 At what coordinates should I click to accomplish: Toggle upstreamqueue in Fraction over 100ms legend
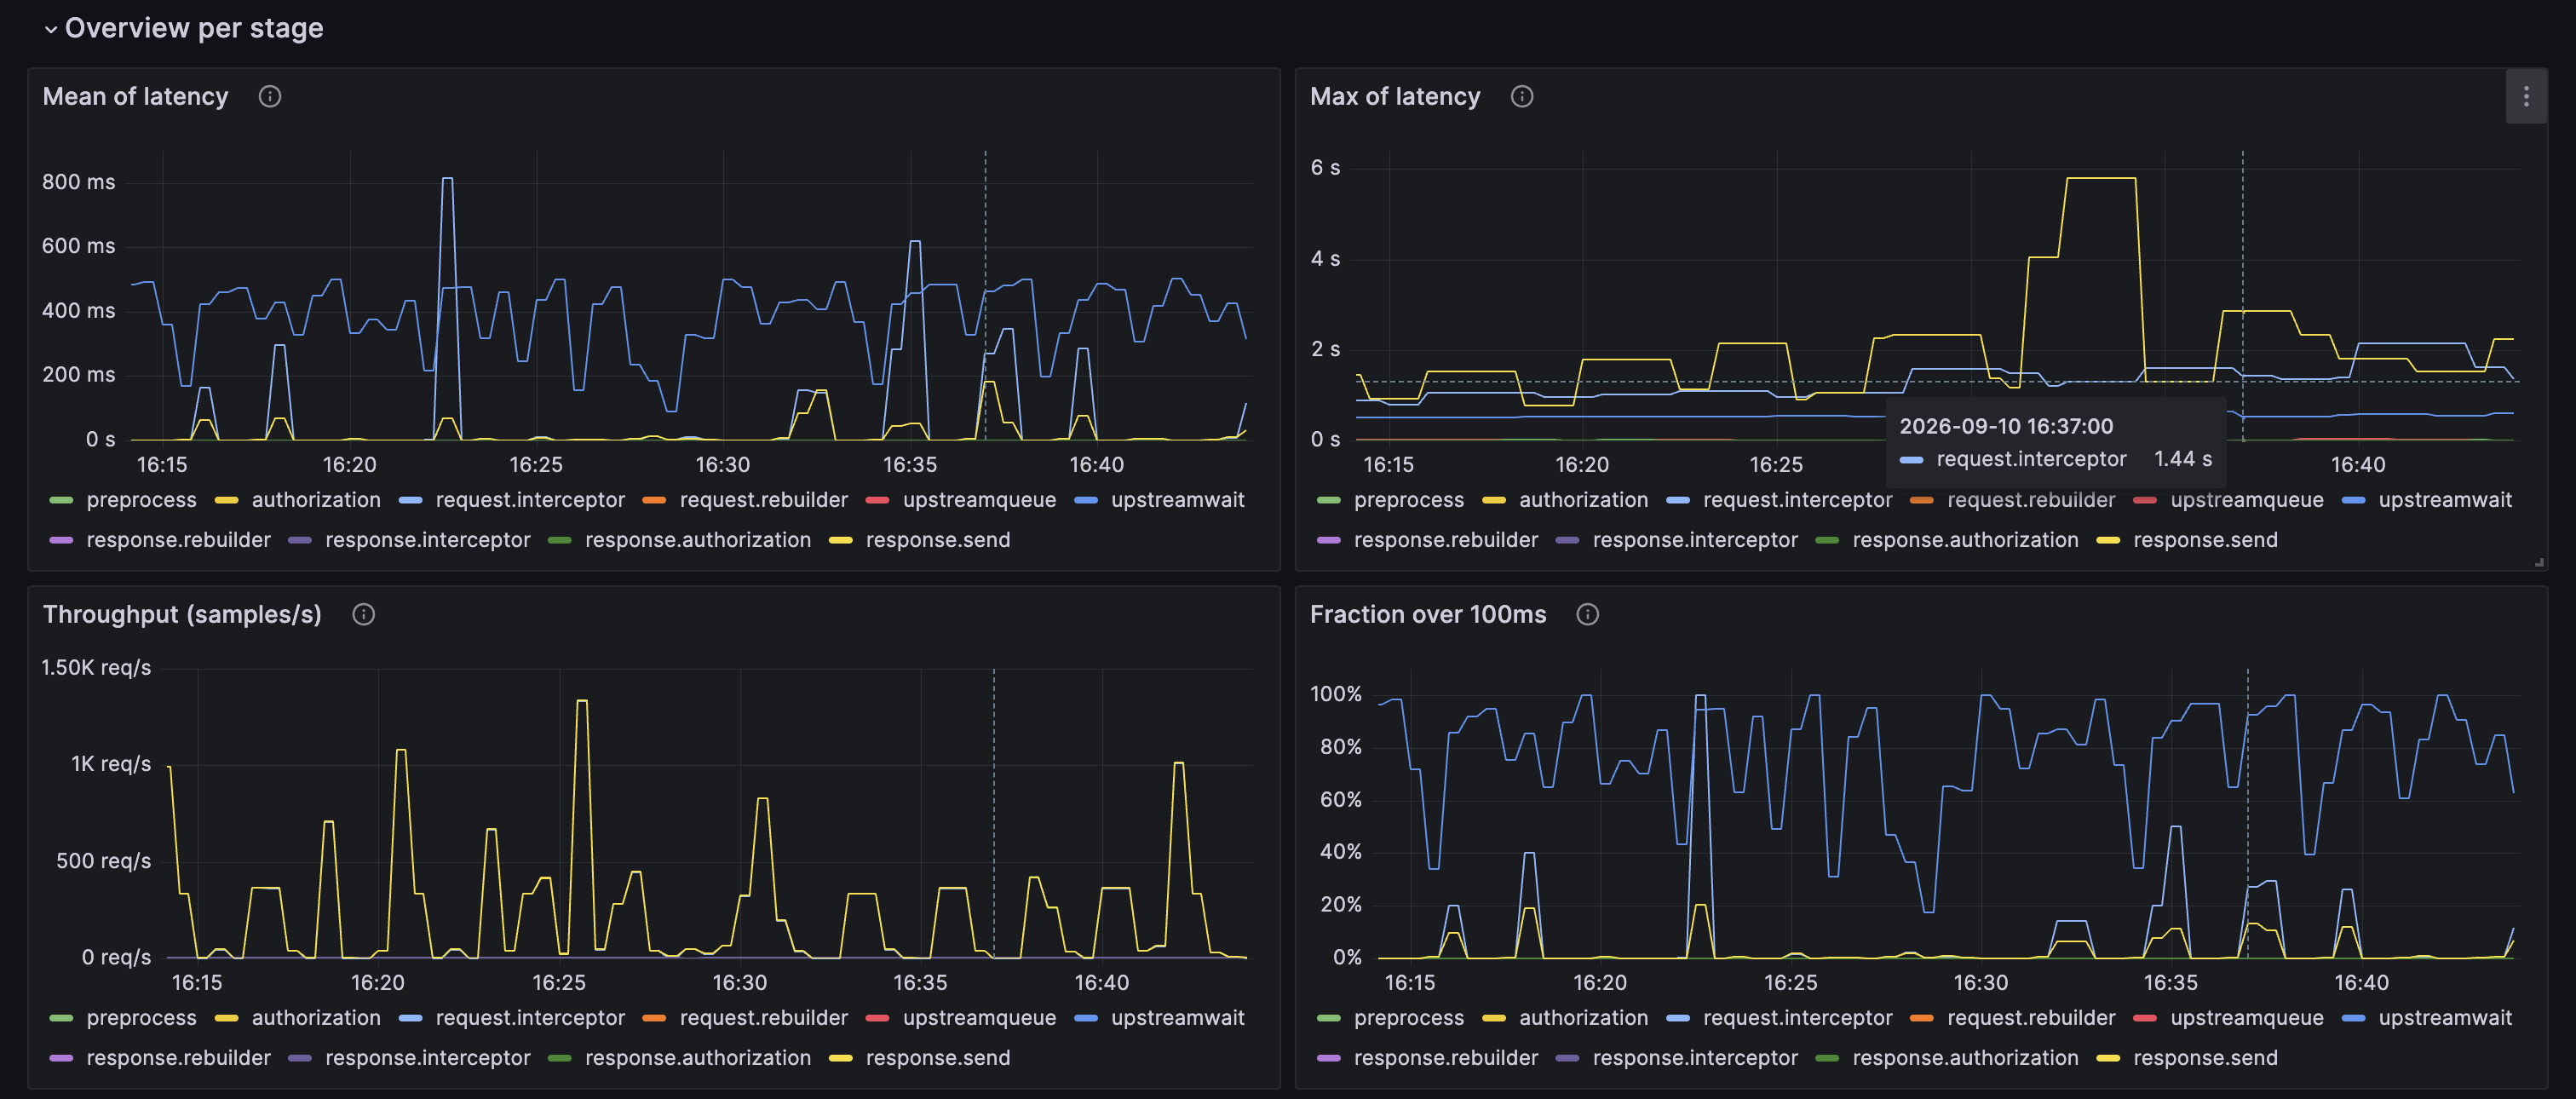click(x=2246, y=1018)
